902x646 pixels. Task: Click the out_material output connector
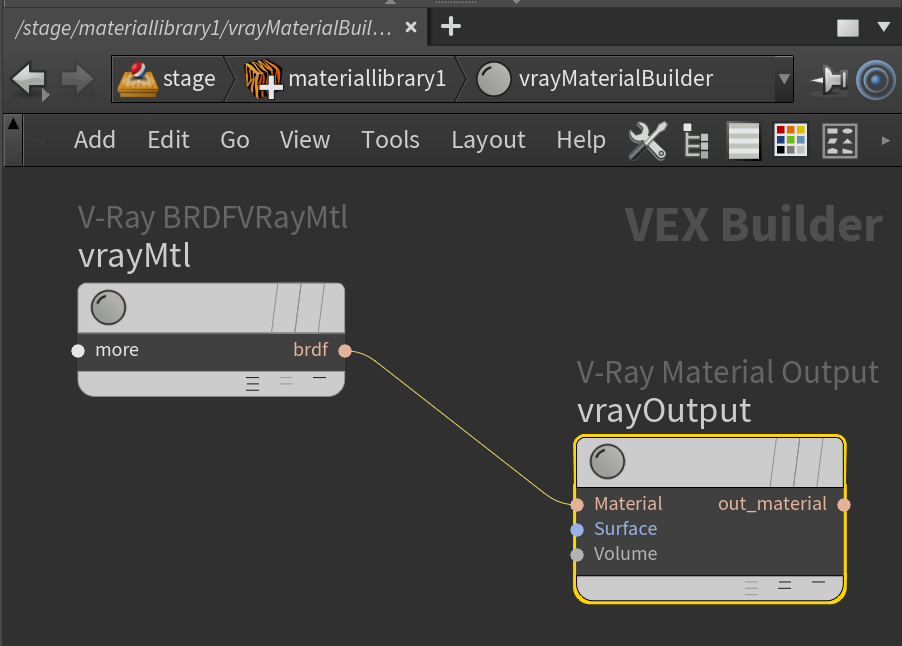(844, 504)
